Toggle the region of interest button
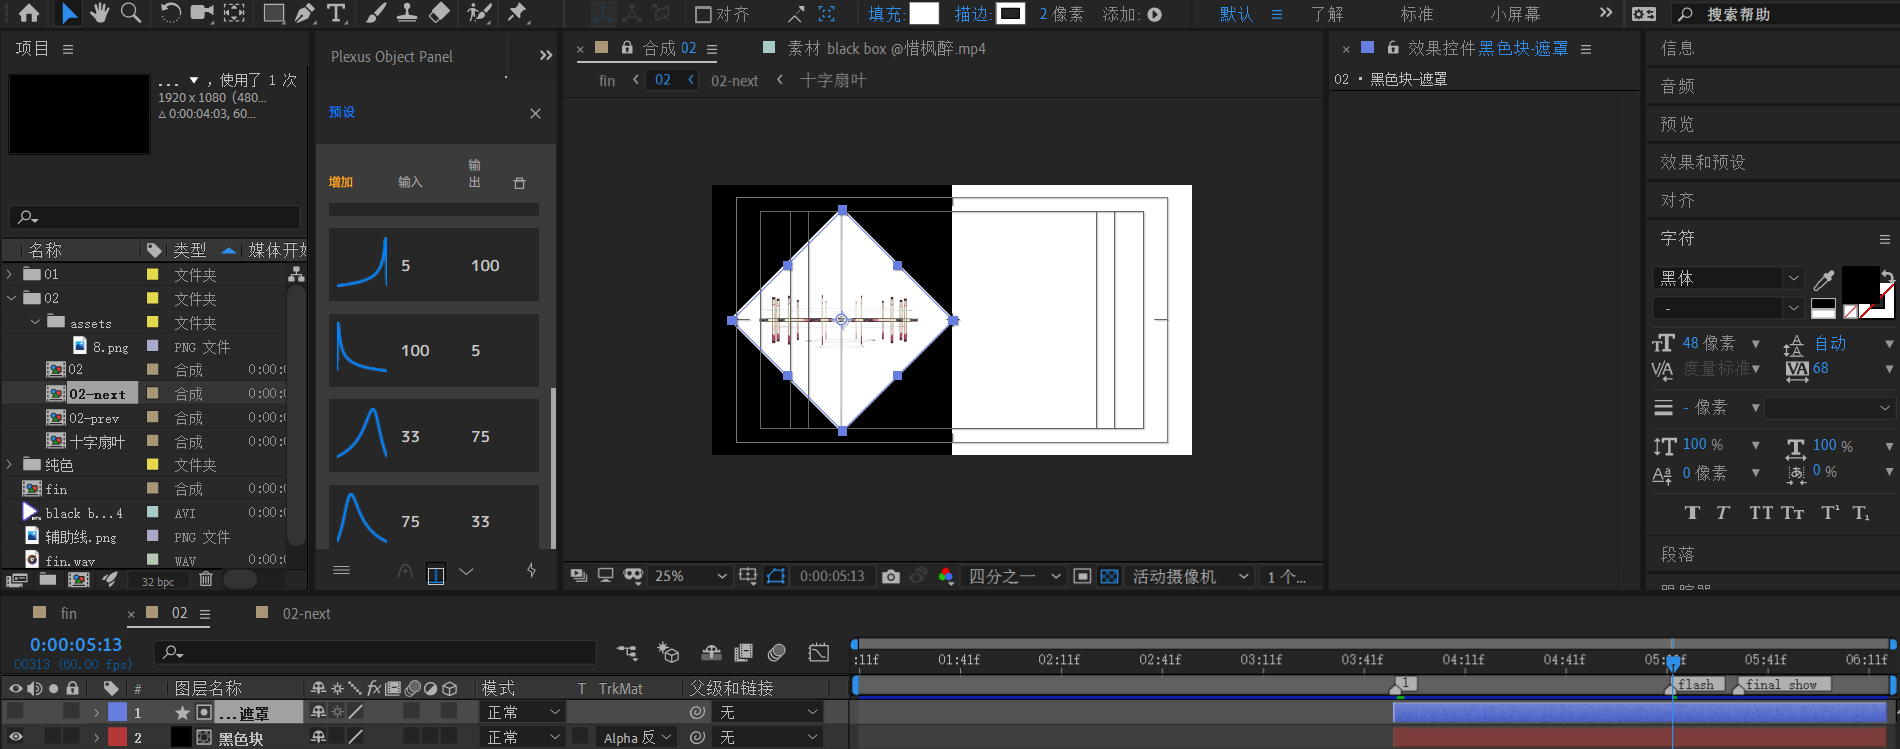Screen dimensions: 1900x749 point(1082,576)
